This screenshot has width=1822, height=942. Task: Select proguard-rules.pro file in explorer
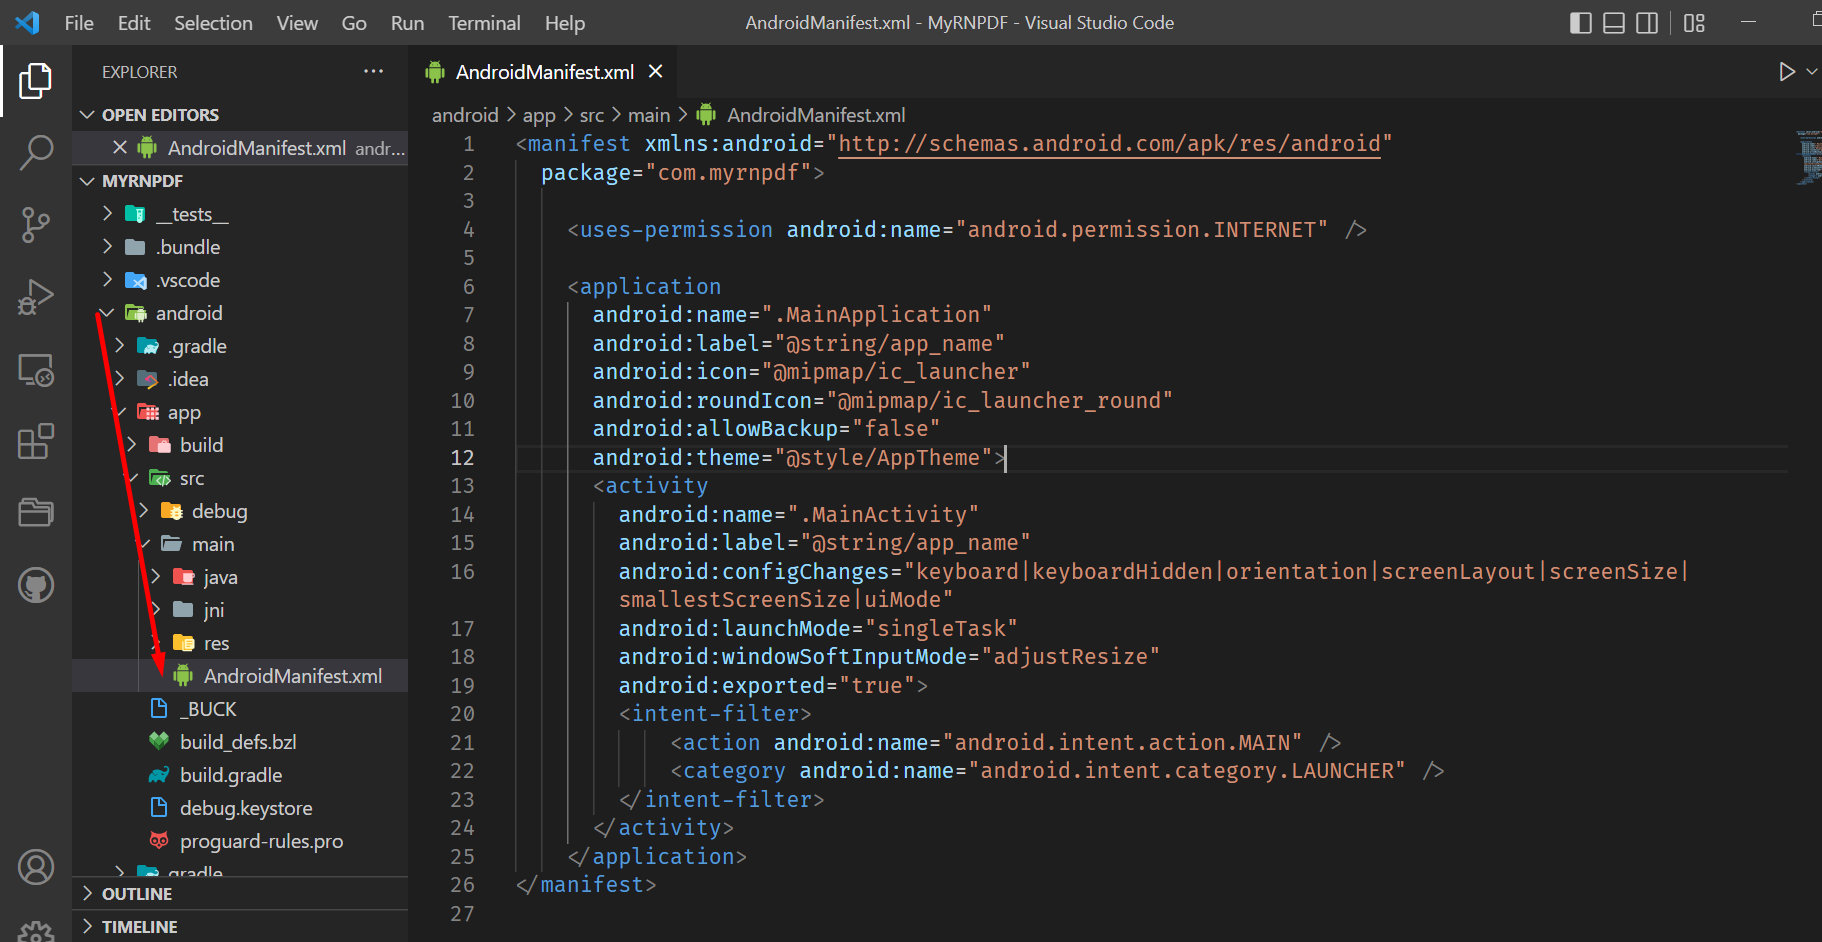point(240,841)
